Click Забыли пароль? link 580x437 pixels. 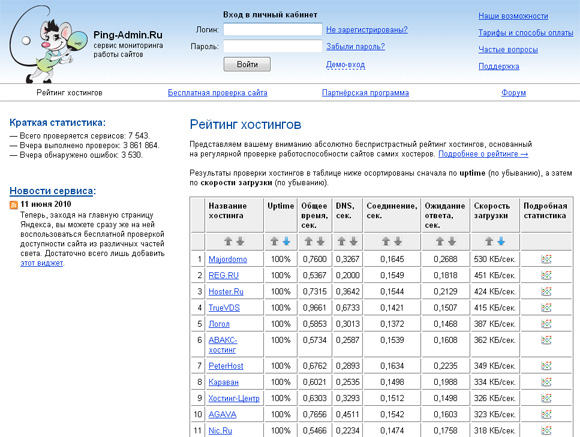pyautogui.click(x=355, y=47)
